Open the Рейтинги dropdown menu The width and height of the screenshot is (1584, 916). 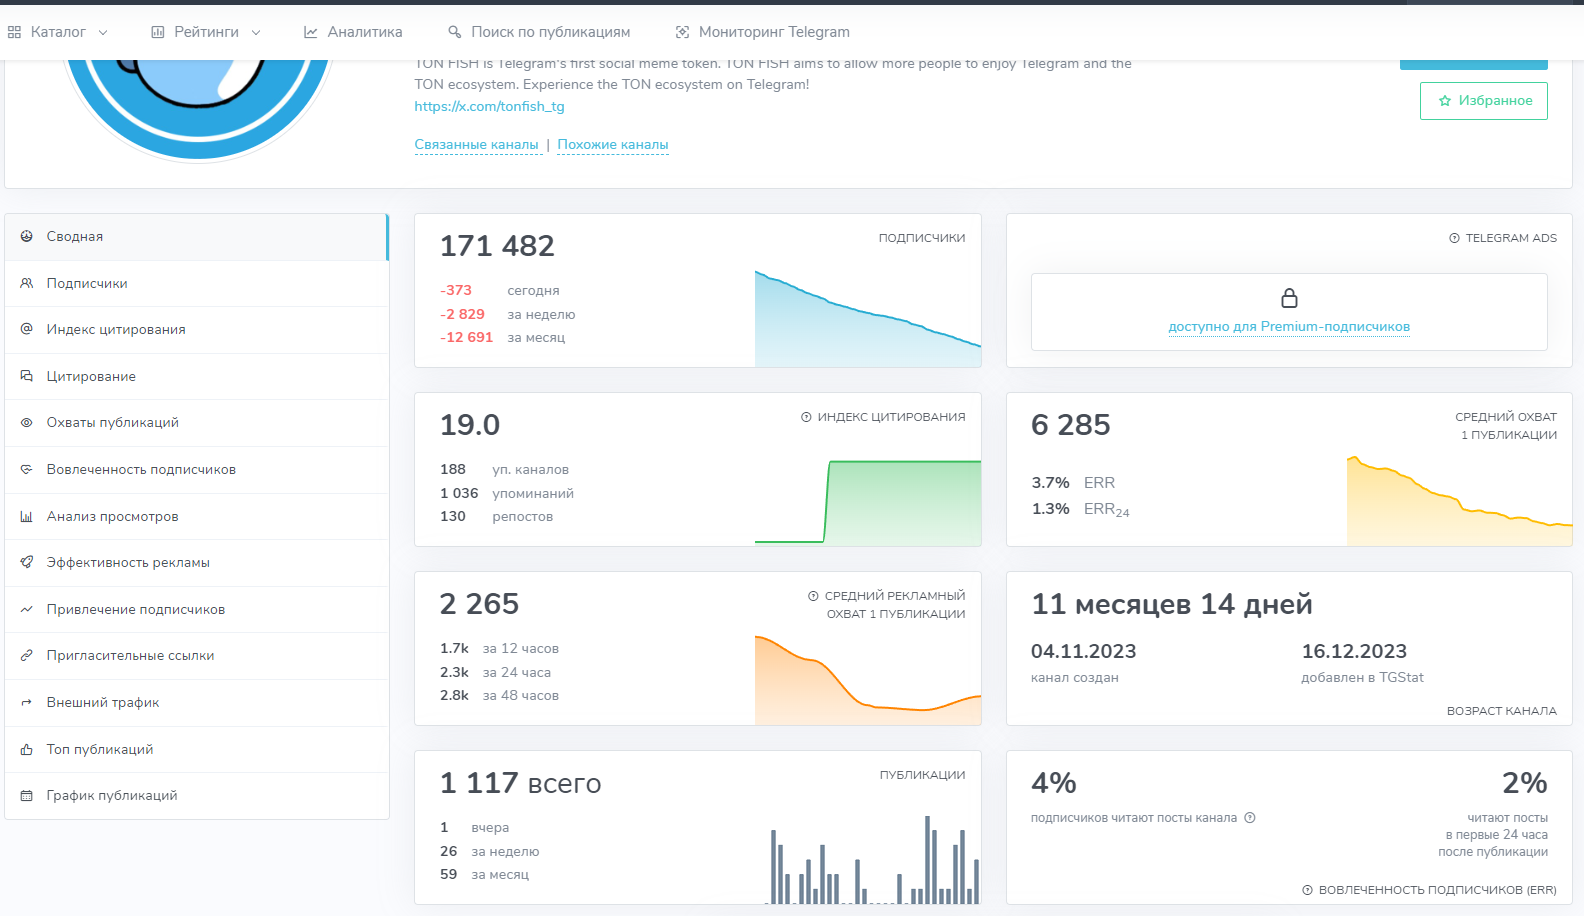[206, 32]
